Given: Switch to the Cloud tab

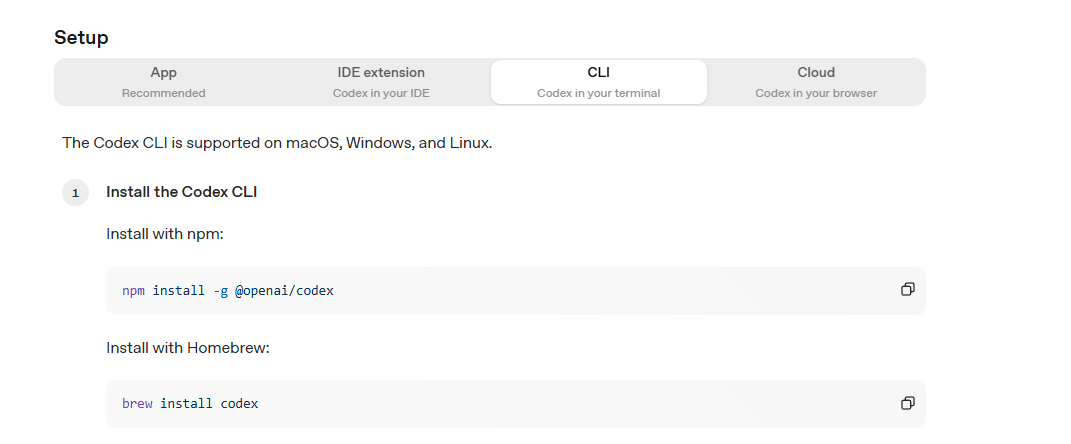Looking at the screenshot, I should coord(816,82).
